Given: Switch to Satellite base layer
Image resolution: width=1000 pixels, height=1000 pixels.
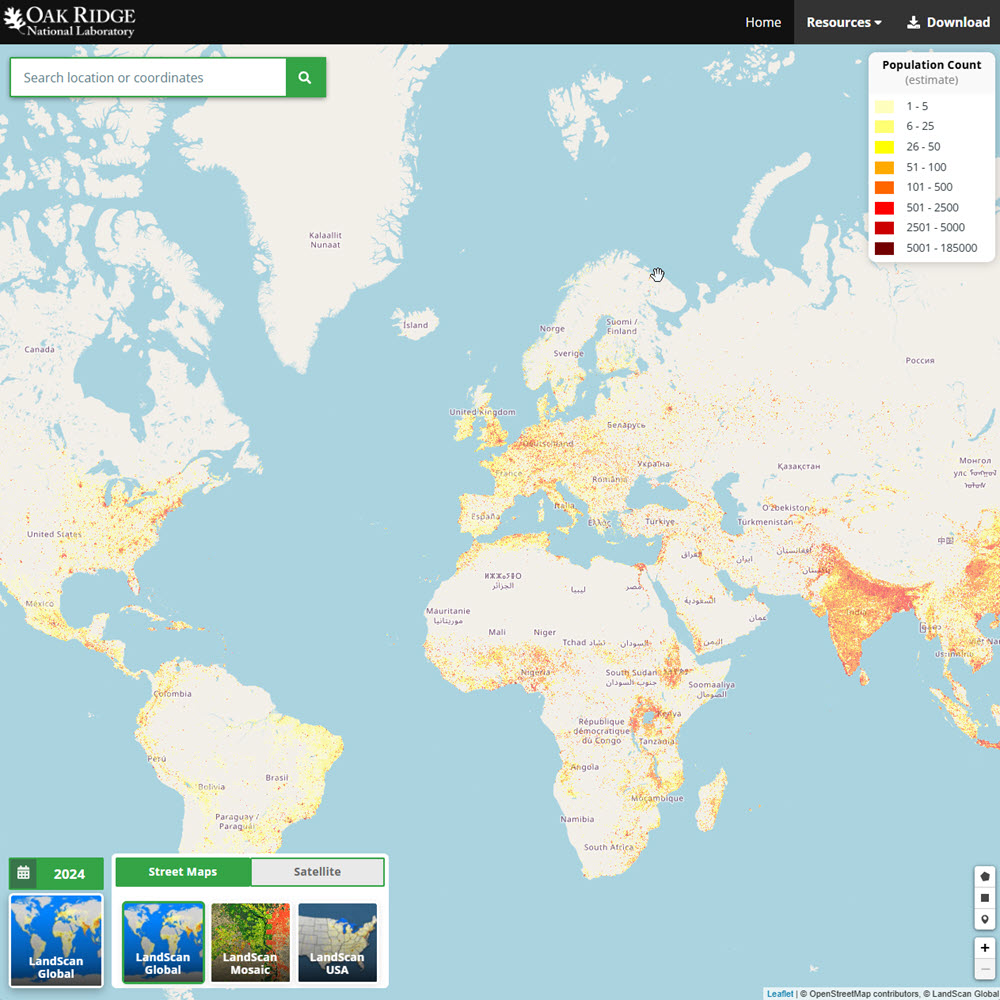Looking at the screenshot, I should [x=317, y=872].
